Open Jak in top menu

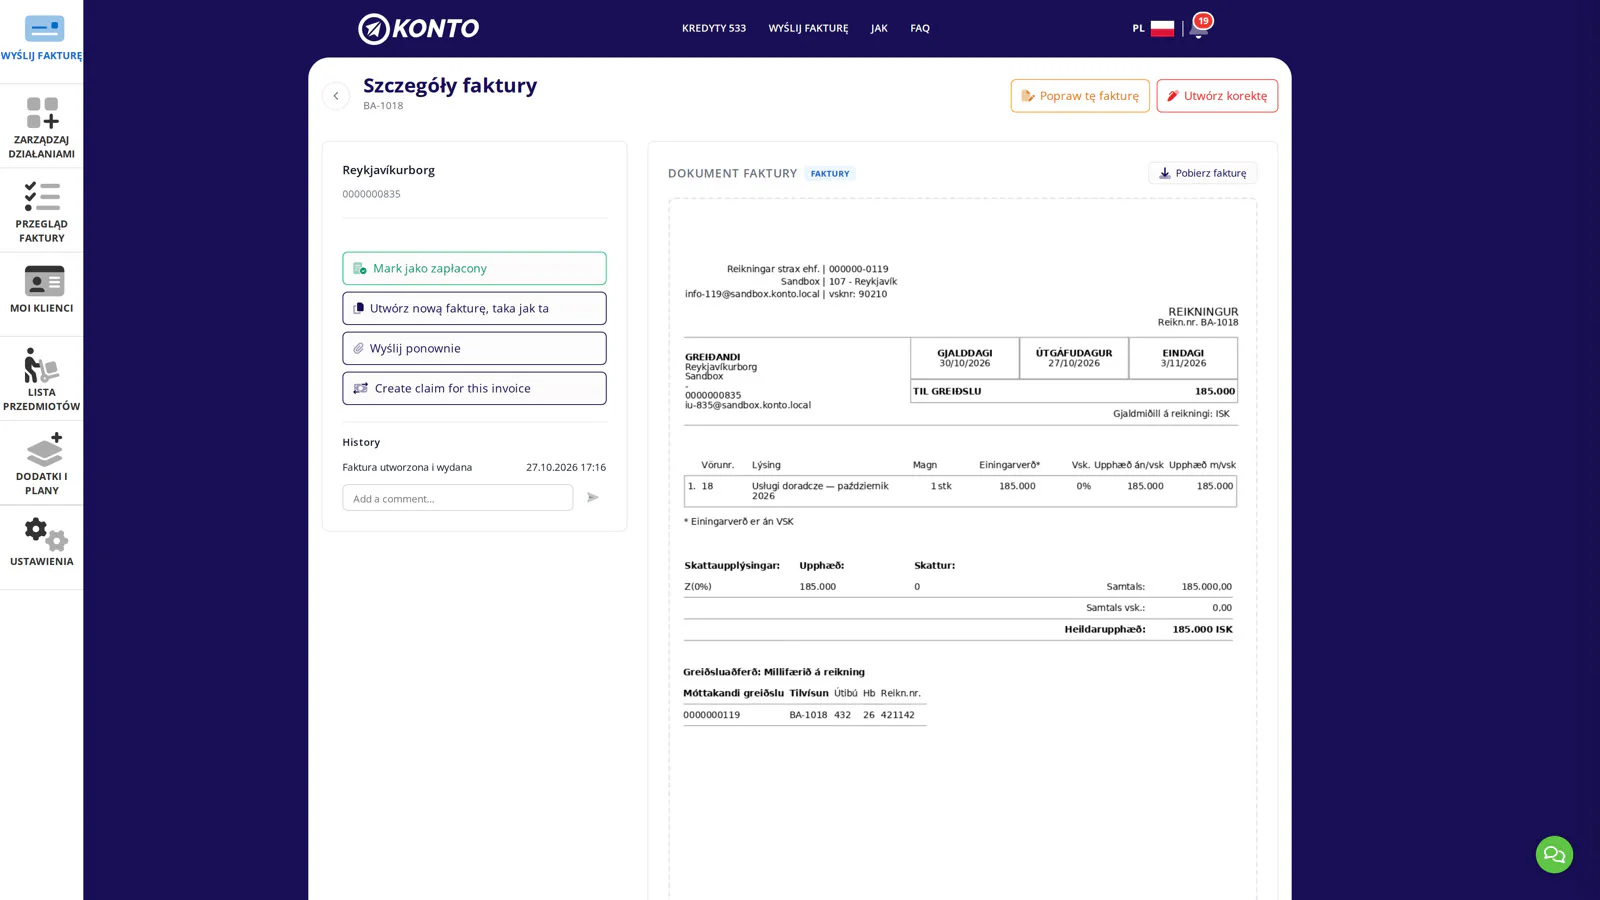879,28
